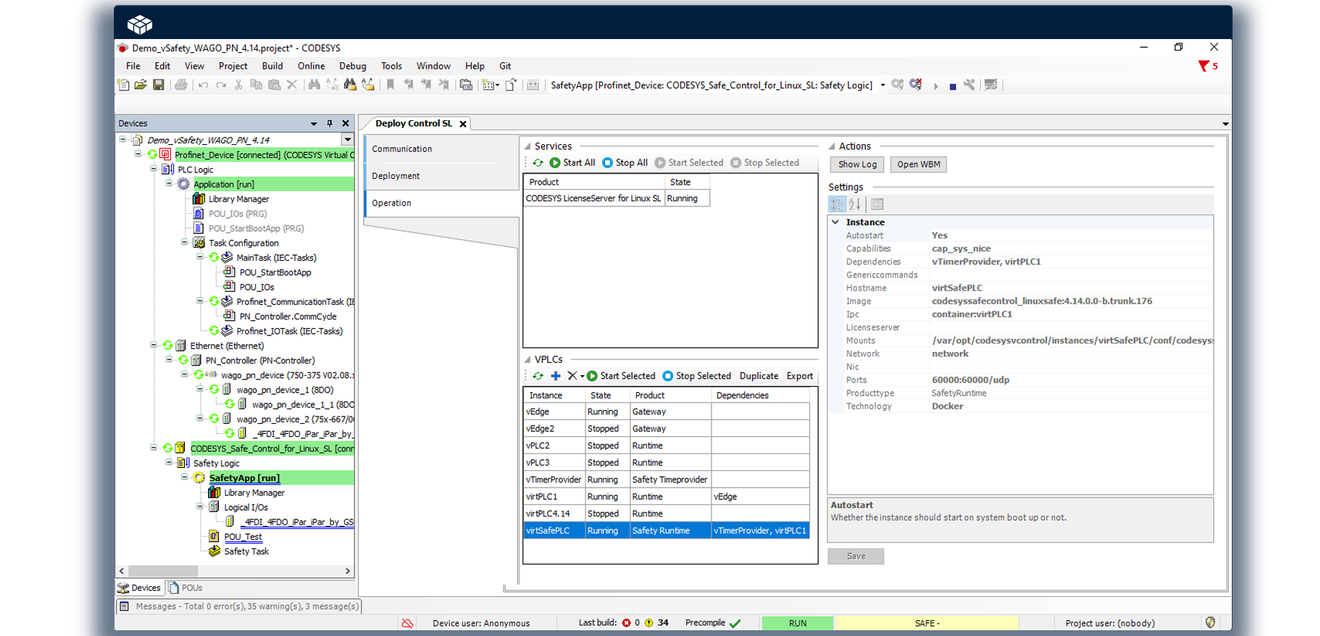Image resolution: width=1320 pixels, height=636 pixels.
Task: Click the Messages status bar panel
Action: (x=238, y=606)
